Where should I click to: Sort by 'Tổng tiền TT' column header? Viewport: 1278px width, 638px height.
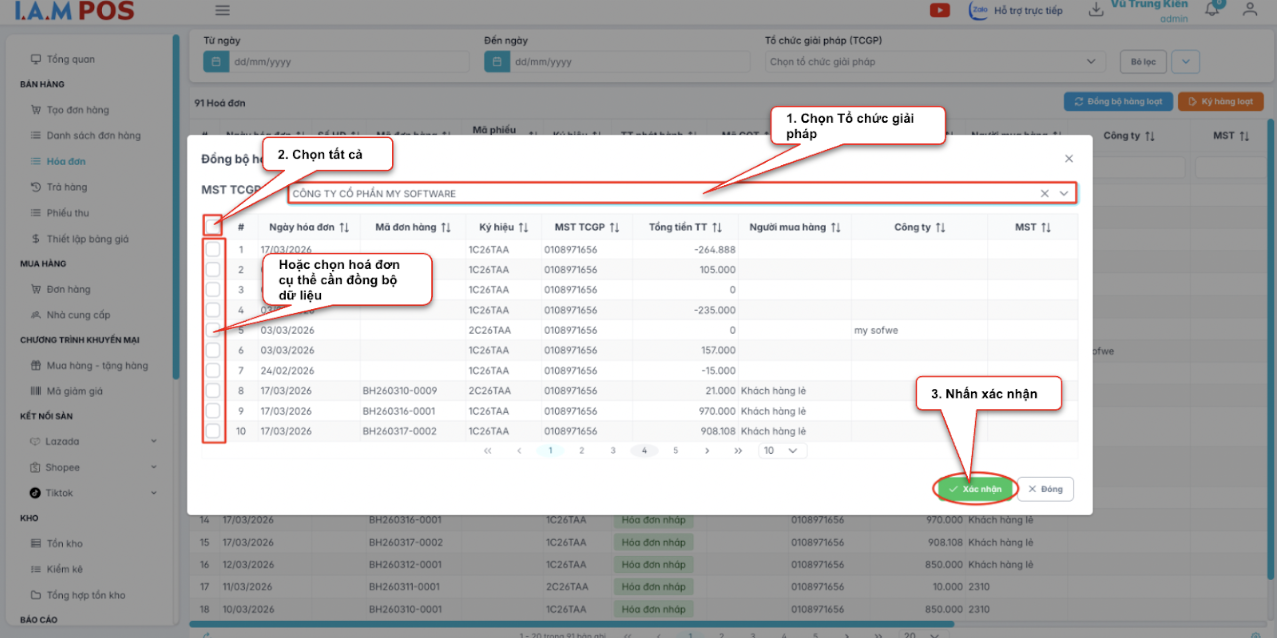(x=685, y=227)
